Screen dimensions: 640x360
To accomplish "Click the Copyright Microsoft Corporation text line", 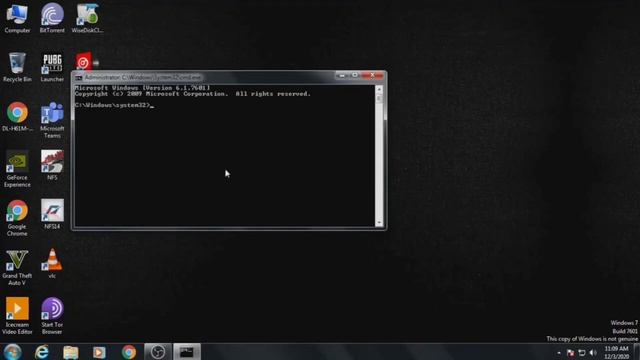I will (x=192, y=94).
